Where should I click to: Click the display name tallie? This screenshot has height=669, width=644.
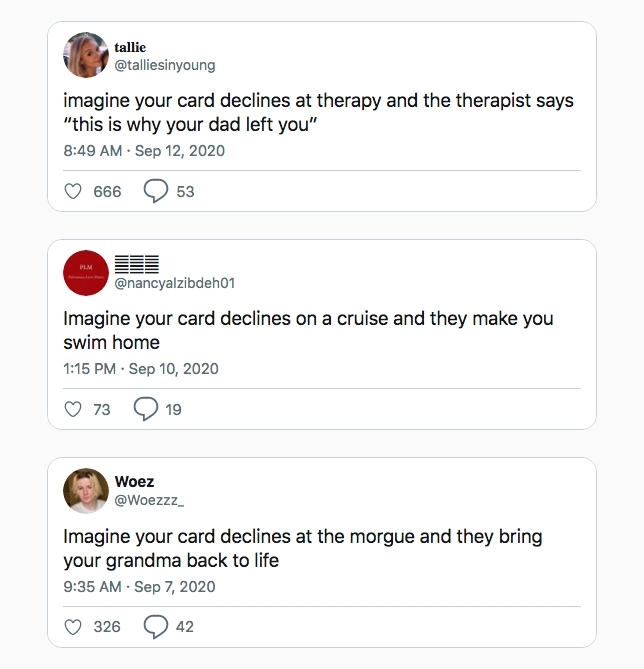click(130, 47)
